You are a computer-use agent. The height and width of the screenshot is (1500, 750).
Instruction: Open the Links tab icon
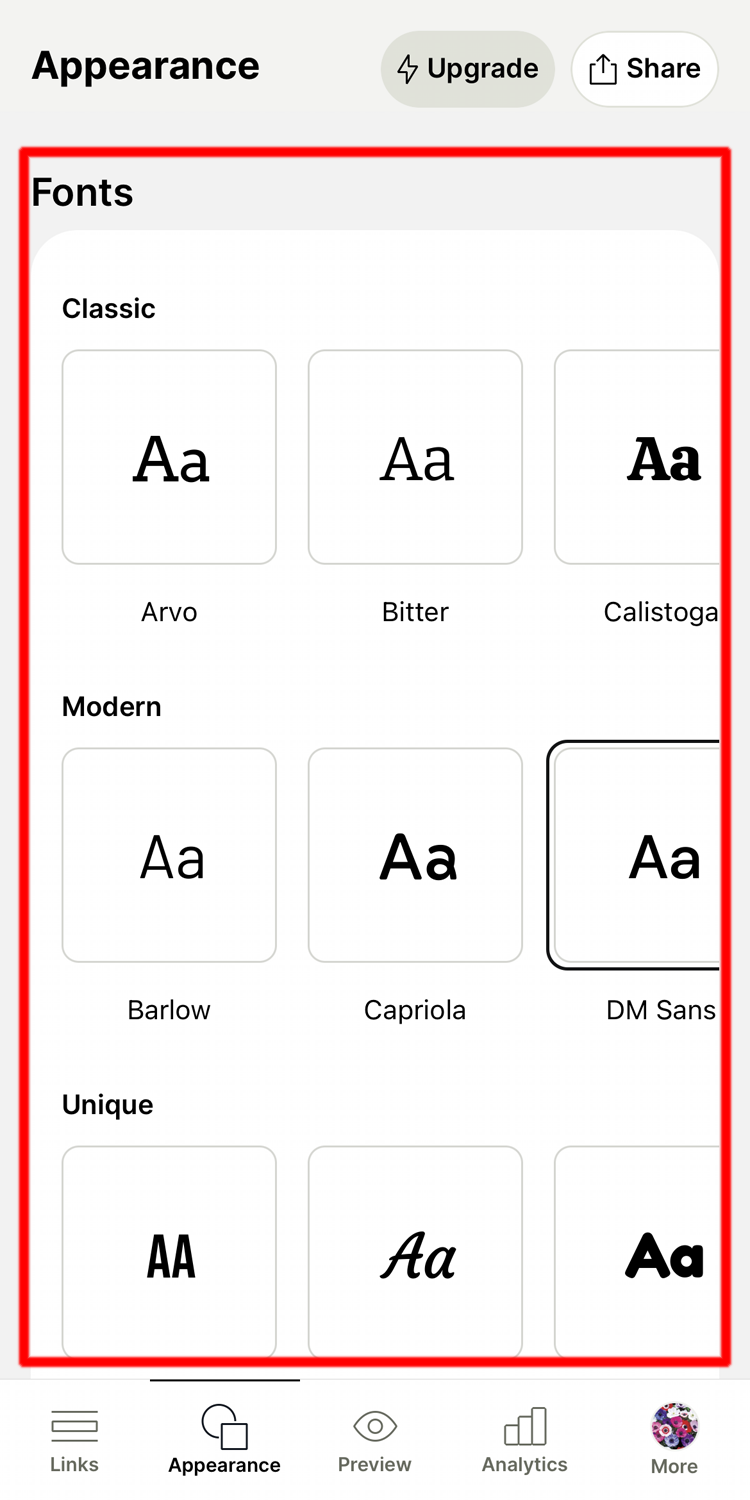tap(74, 1425)
